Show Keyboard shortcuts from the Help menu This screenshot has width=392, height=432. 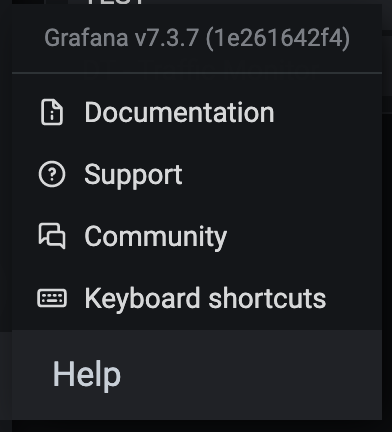tap(197, 298)
